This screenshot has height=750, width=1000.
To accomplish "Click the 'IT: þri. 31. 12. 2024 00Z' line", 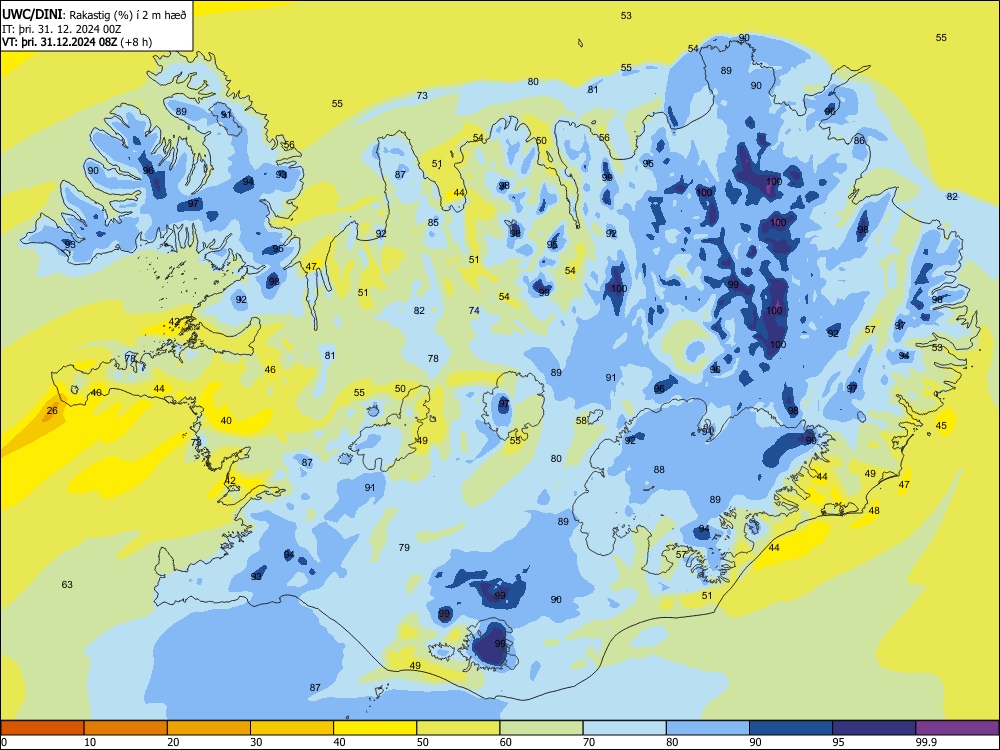I will pyautogui.click(x=62, y=29).
